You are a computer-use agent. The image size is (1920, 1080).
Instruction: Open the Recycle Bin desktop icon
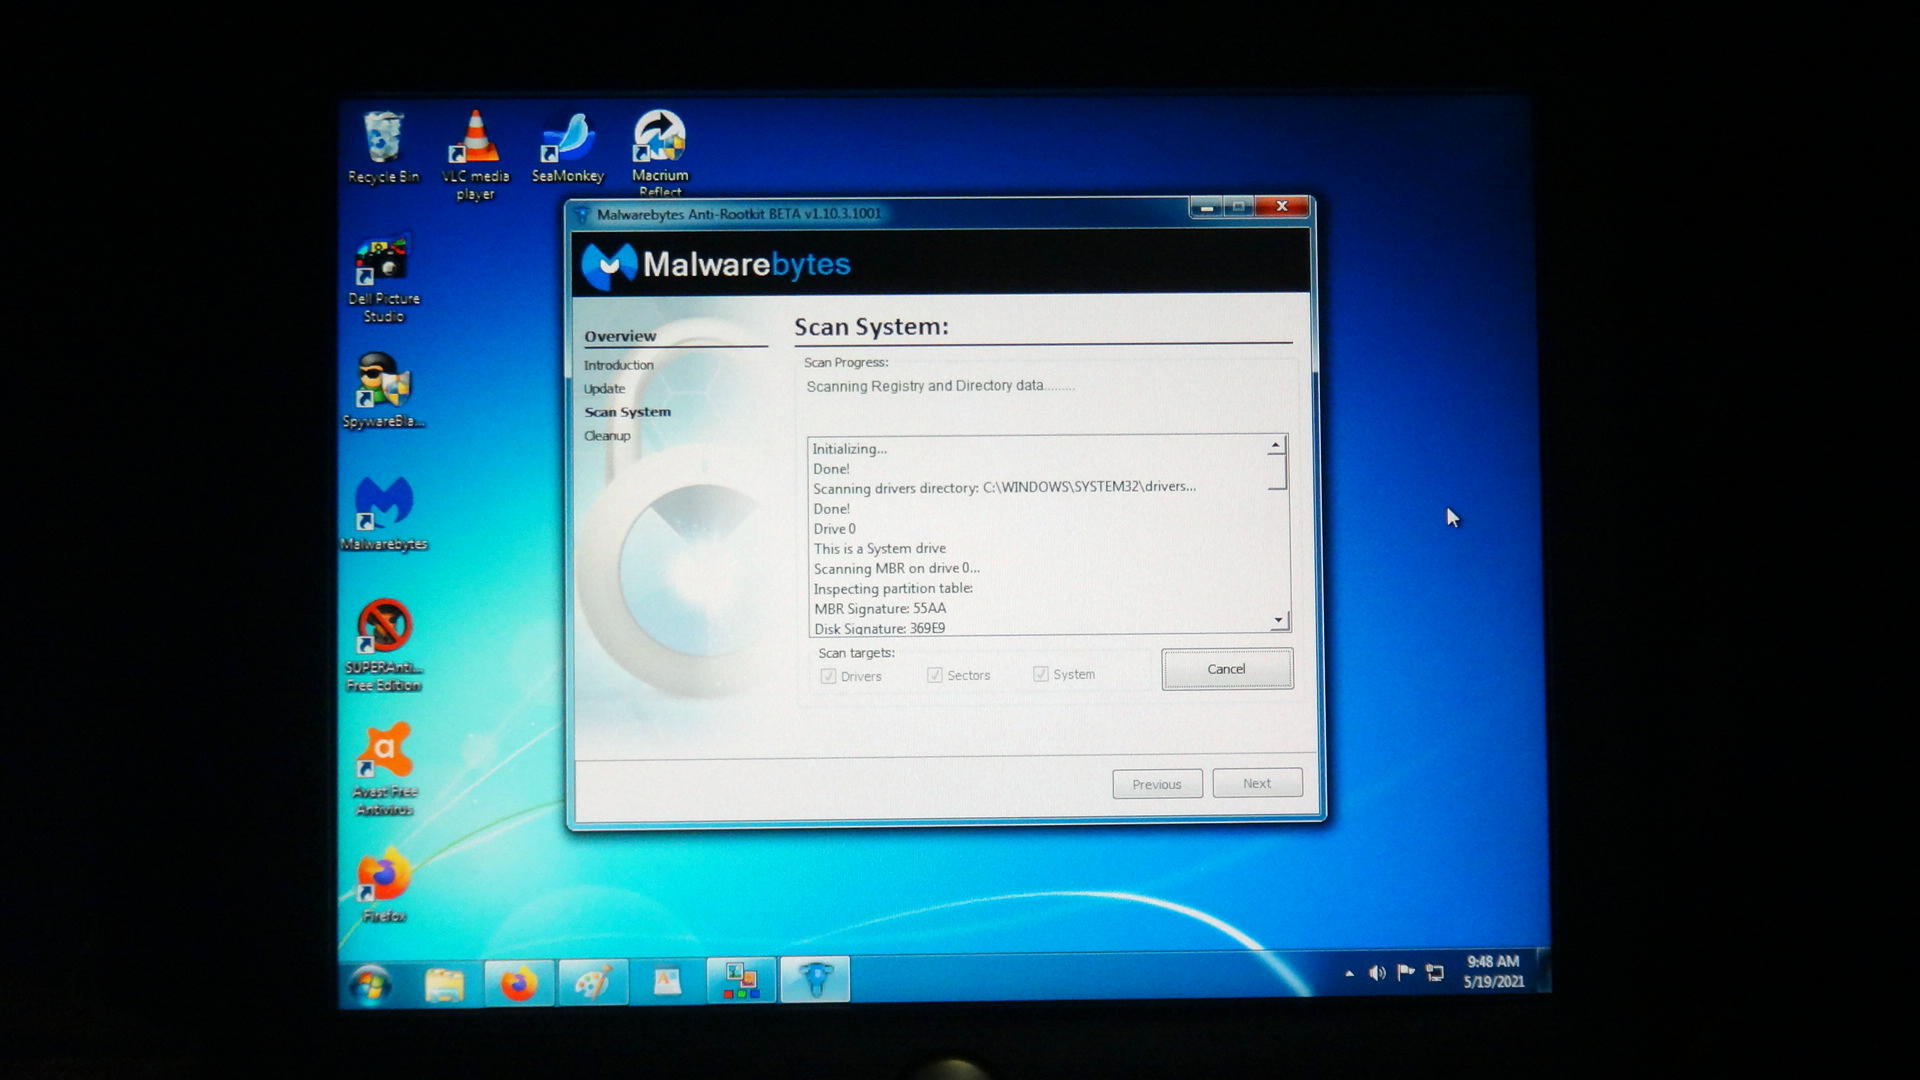(384, 148)
